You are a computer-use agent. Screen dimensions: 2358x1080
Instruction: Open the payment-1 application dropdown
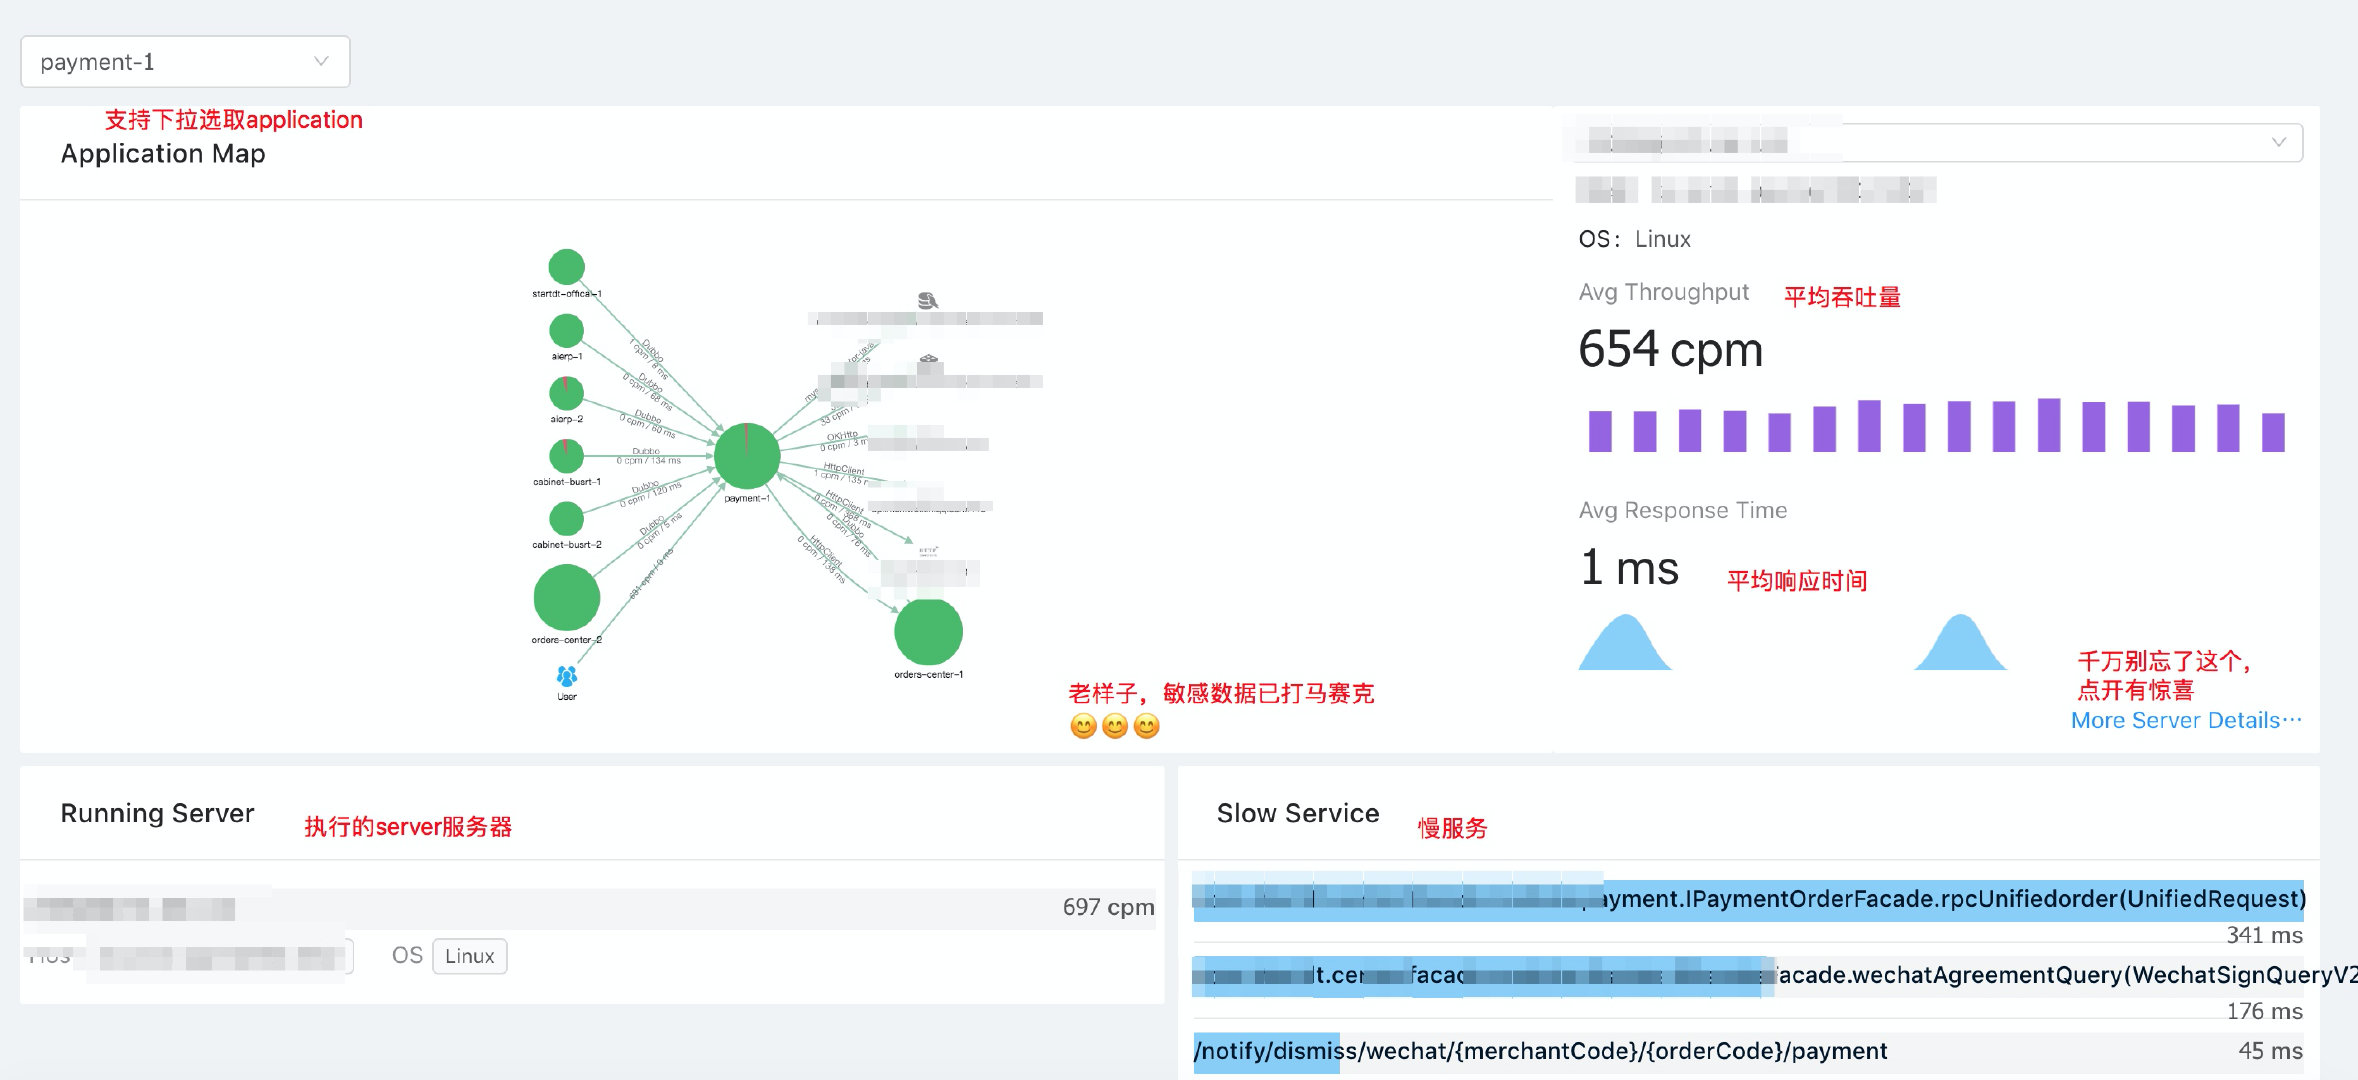tap(185, 62)
